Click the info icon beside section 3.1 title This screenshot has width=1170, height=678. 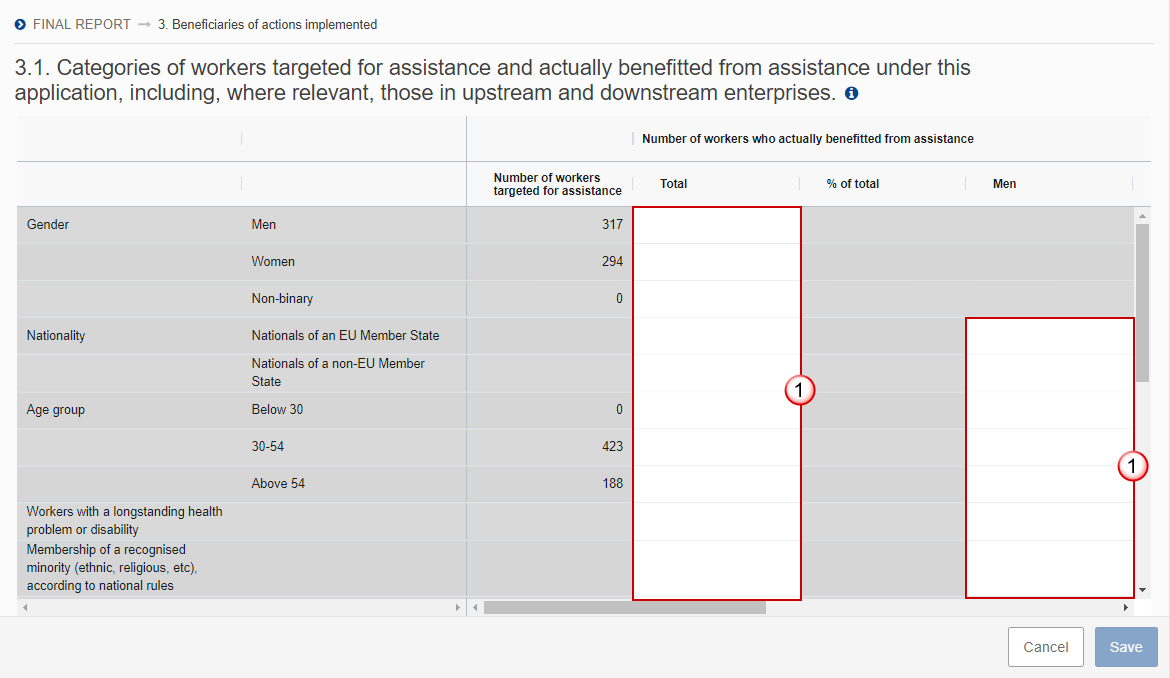click(851, 94)
